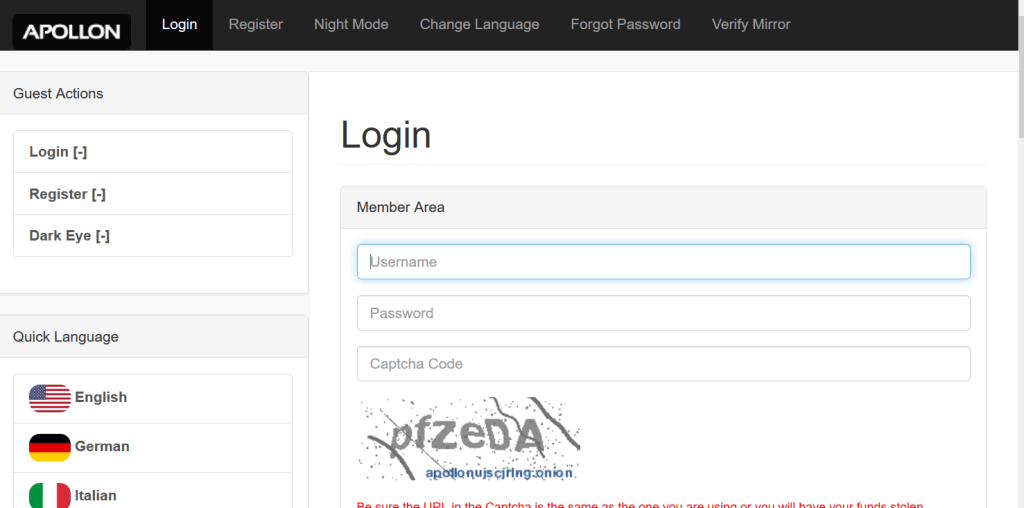Choose English language text link
Image resolution: width=1024 pixels, height=508 pixels.
tap(101, 398)
